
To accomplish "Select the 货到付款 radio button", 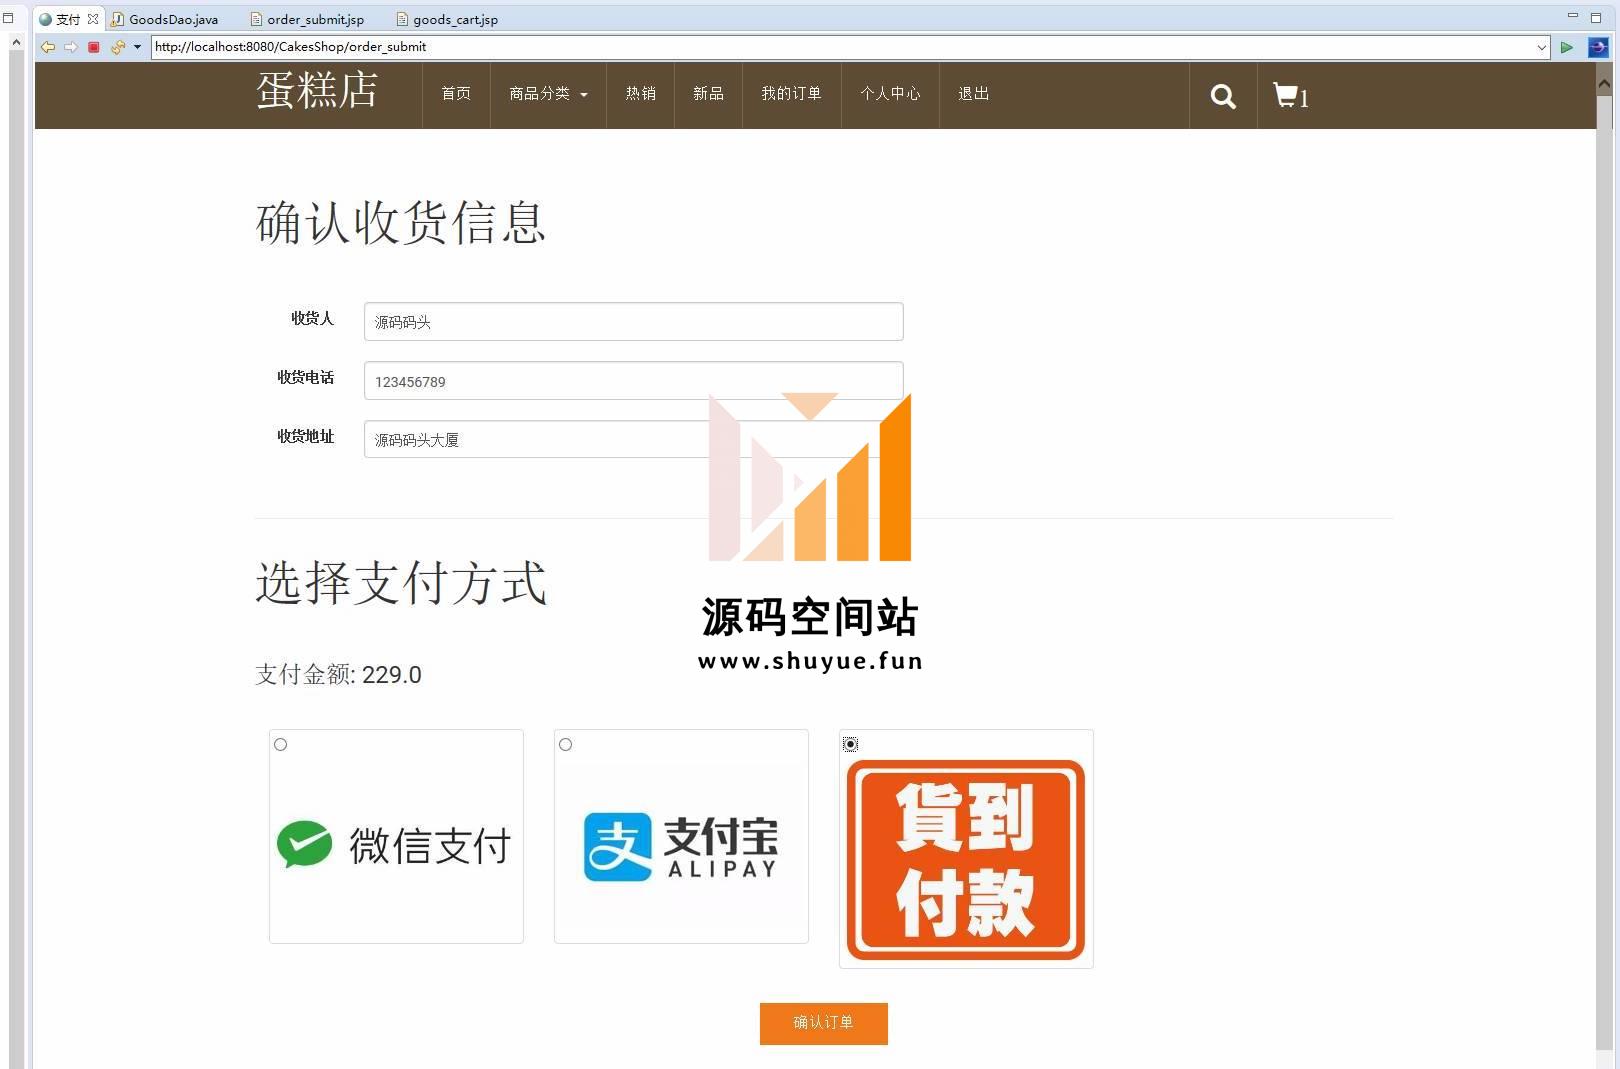I will pos(851,744).
